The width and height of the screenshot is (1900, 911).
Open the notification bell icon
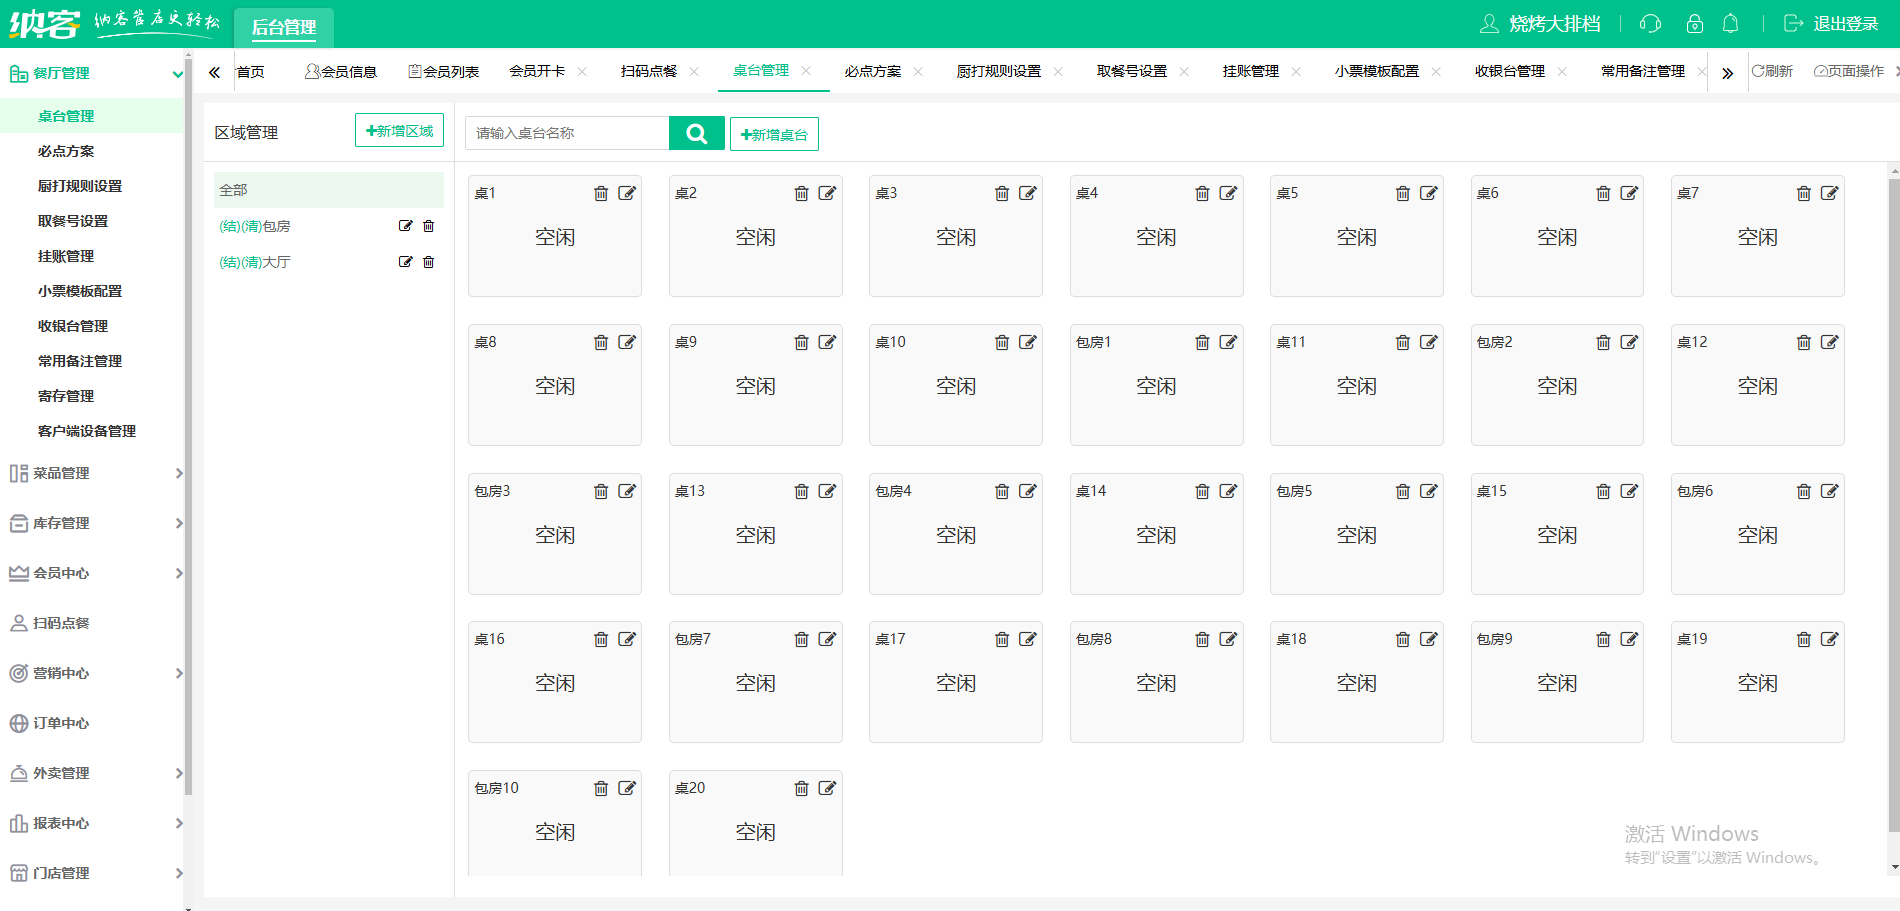[x=1730, y=24]
